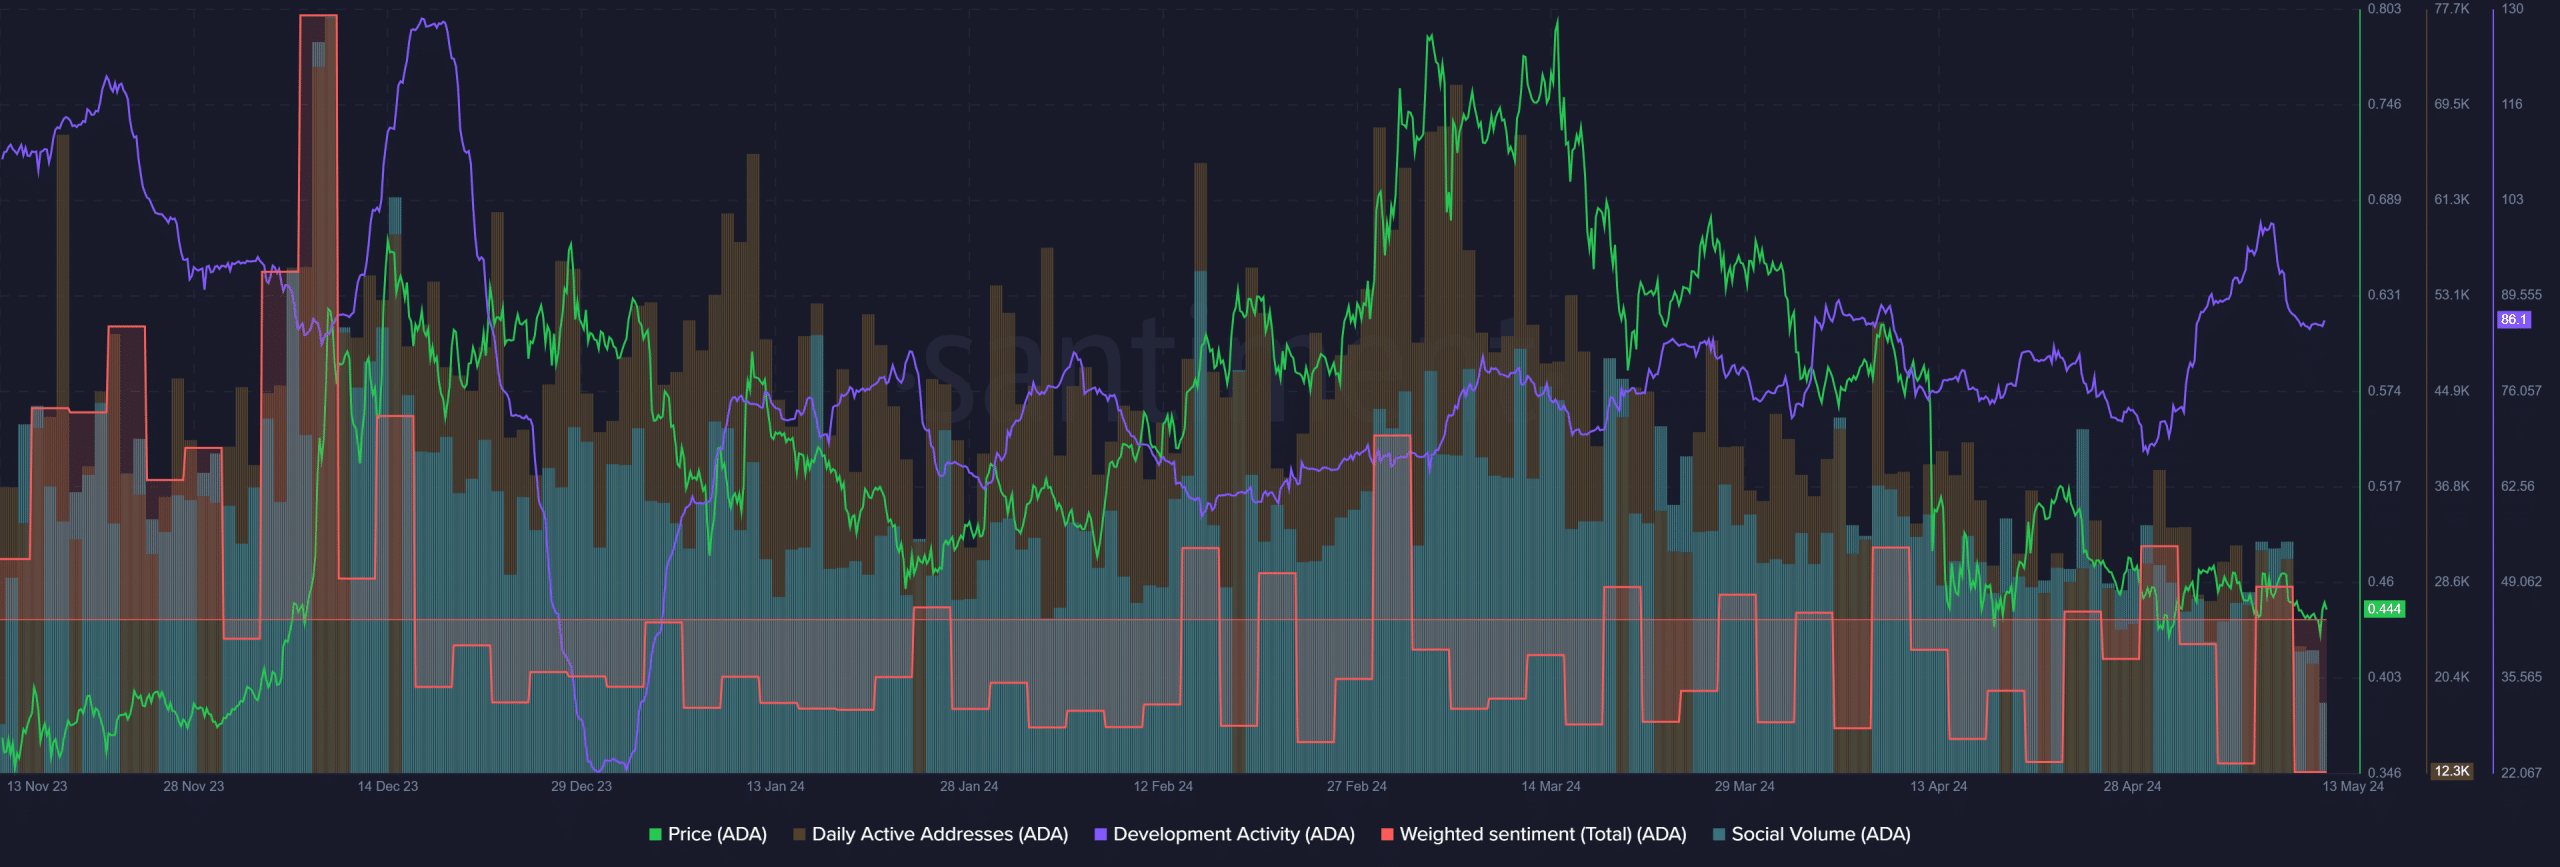Click the 29 Mar 24 date label
The image size is (2560, 867).
[x=1745, y=786]
